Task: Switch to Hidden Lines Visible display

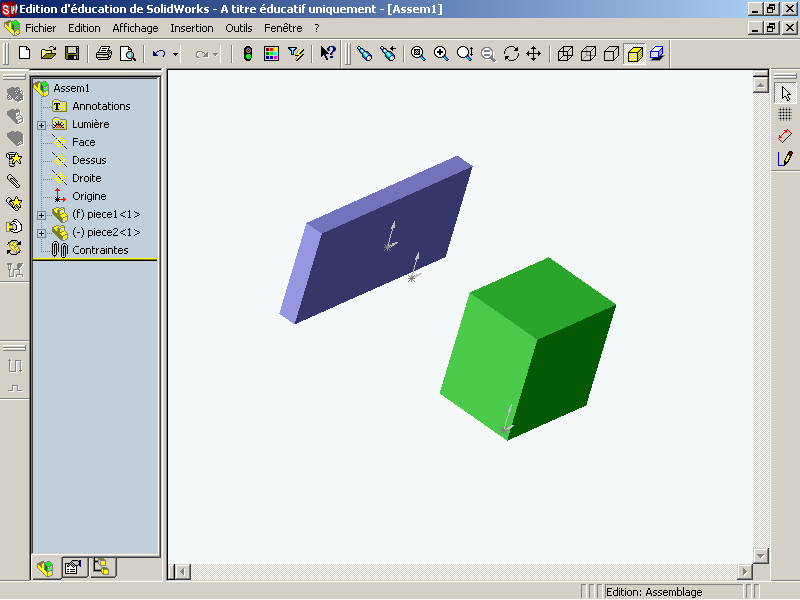Action: 588,54
